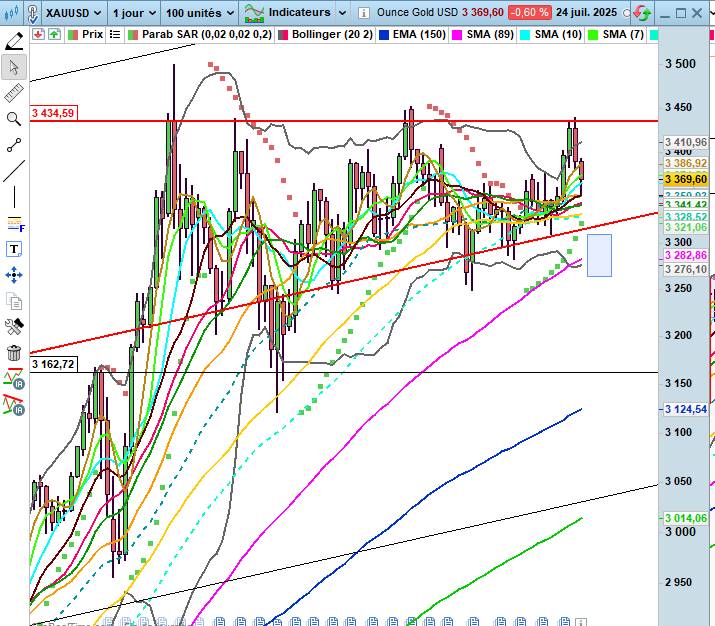Open Parab SAR (0,02 0,02 0,2) settings
This screenshot has height=626, width=715.
coord(207,34)
